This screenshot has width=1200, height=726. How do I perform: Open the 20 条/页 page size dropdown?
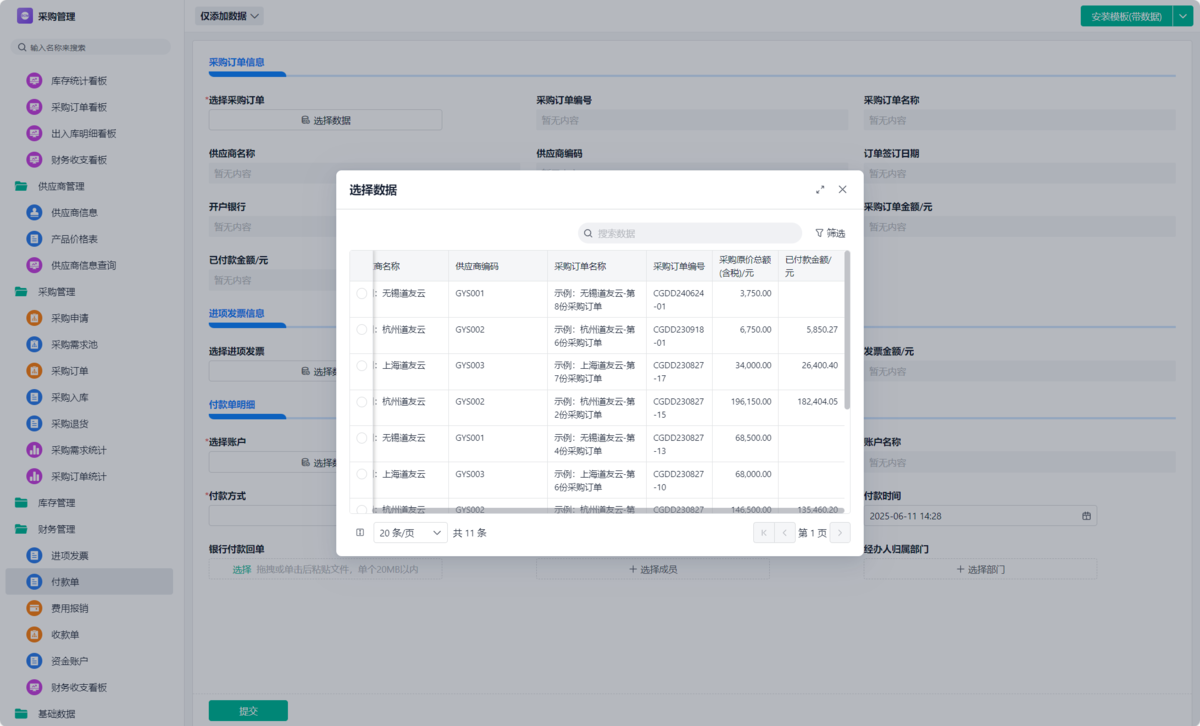click(x=410, y=533)
